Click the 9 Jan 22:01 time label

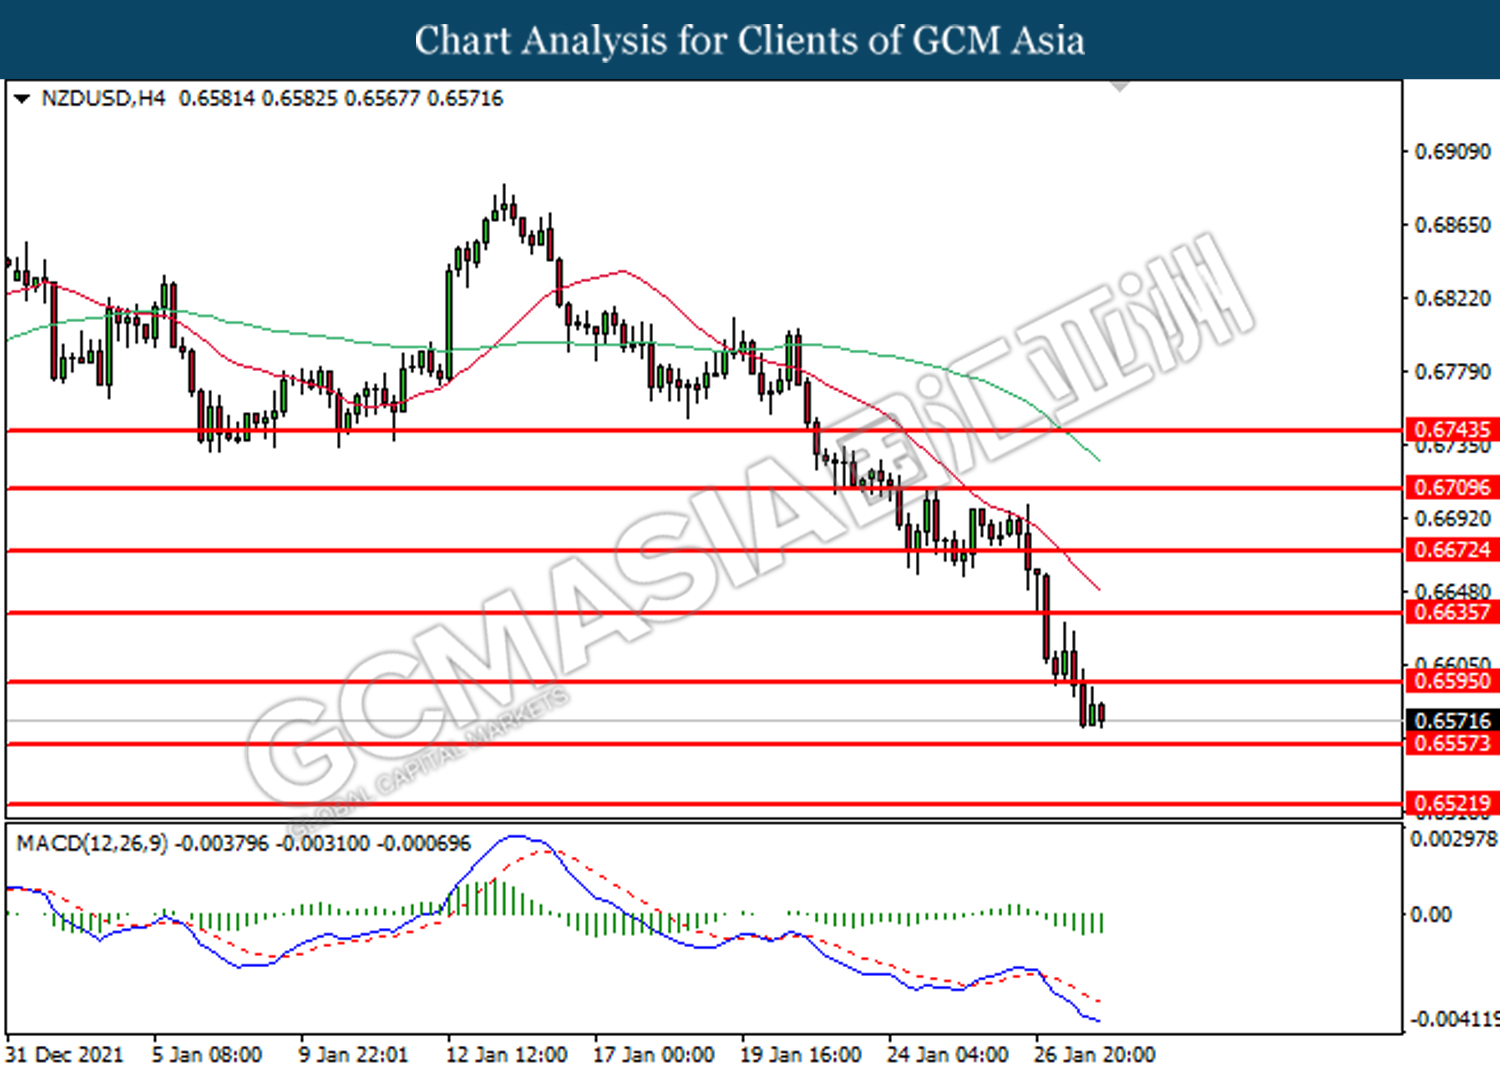(354, 1055)
